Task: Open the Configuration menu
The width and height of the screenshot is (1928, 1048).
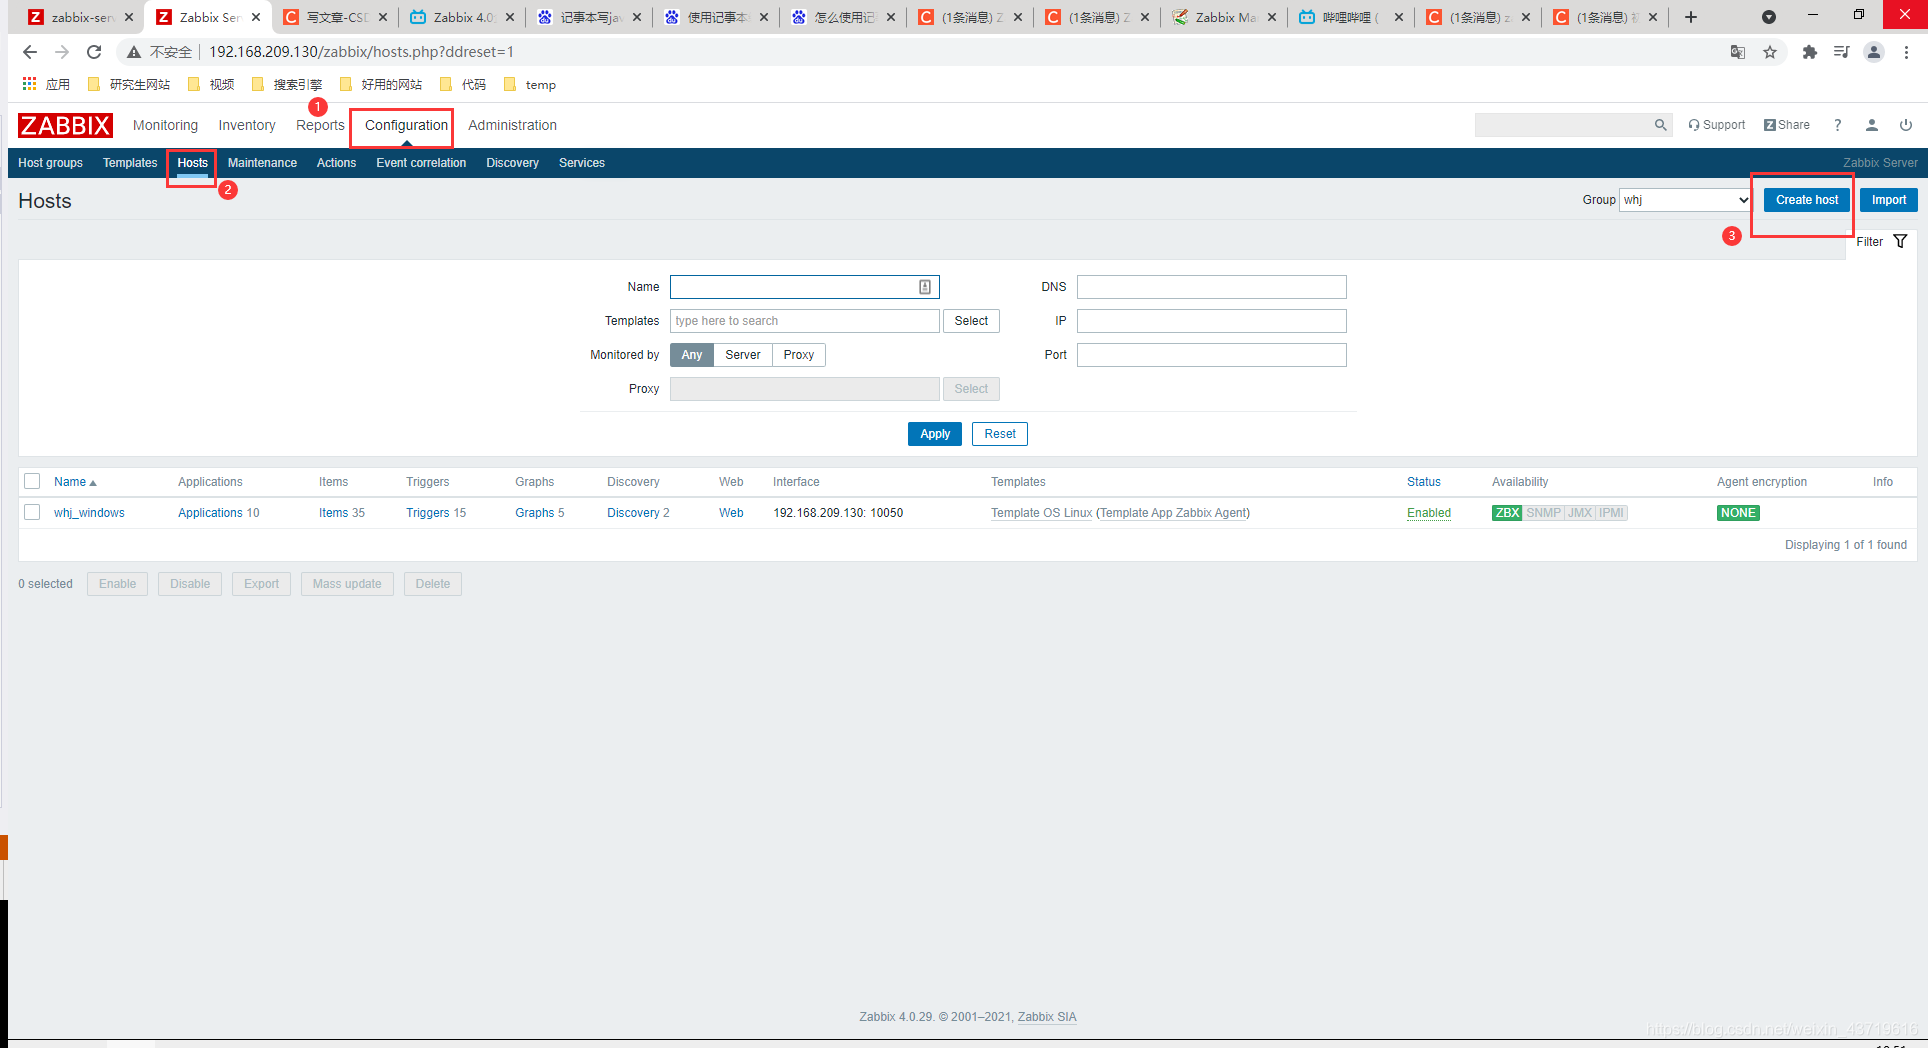Action: click(406, 125)
